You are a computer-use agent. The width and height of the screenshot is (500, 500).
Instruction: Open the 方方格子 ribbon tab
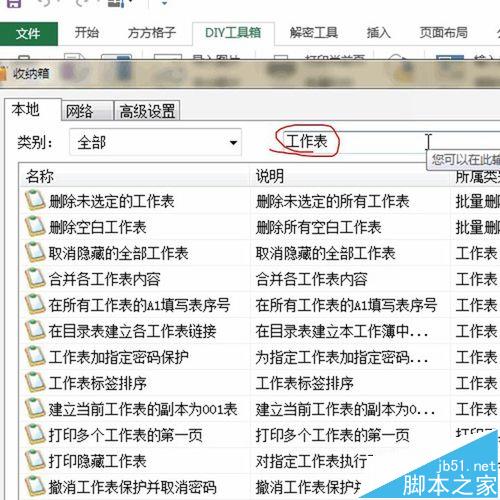click(152, 33)
